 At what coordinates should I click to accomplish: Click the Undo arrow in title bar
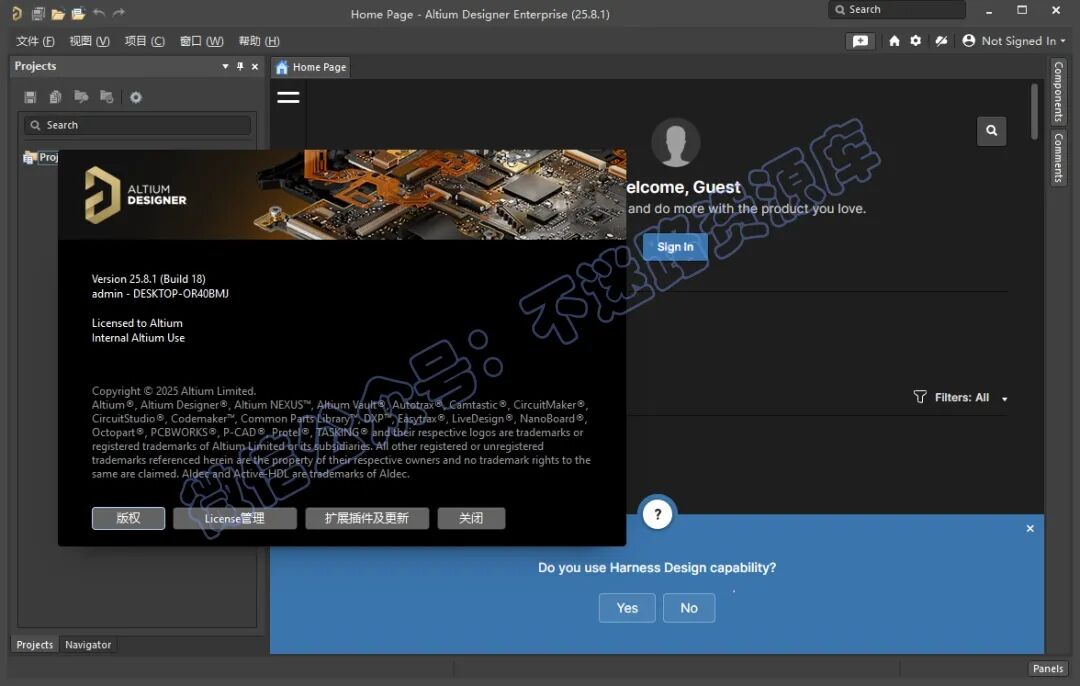tap(98, 13)
